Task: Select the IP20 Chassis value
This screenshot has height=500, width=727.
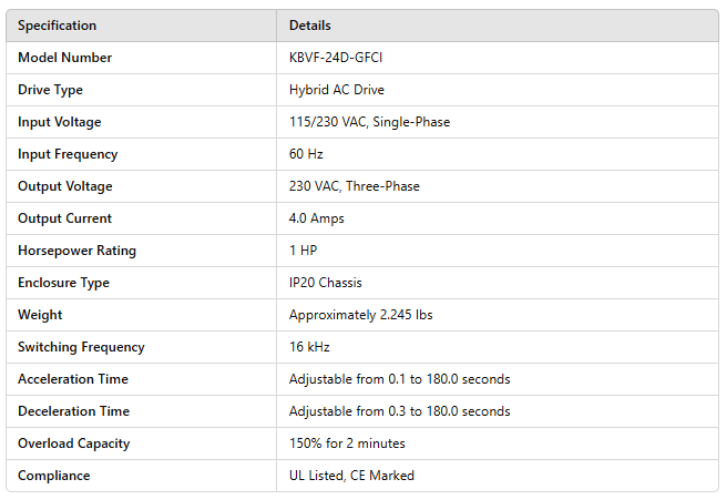Action: [327, 283]
